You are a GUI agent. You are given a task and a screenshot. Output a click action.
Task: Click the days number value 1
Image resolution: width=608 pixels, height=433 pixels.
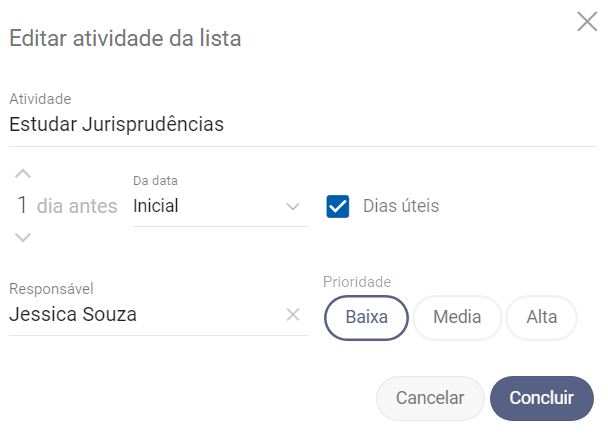pyautogui.click(x=22, y=207)
